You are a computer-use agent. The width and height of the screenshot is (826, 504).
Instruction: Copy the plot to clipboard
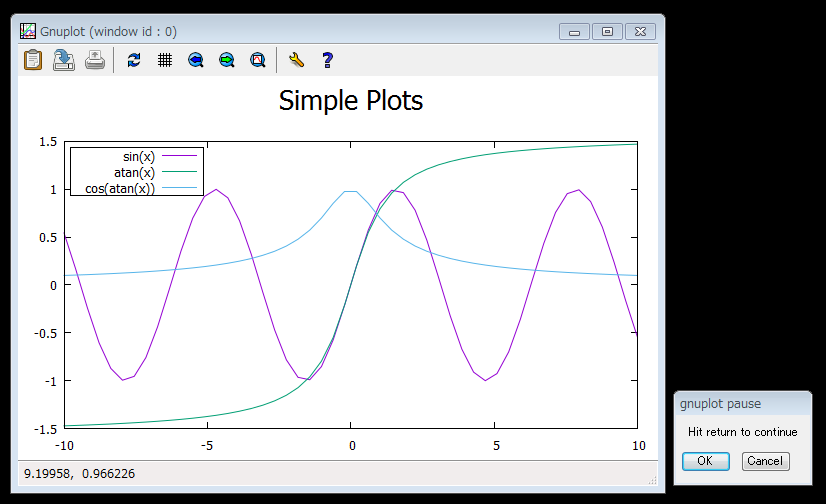click(x=33, y=60)
